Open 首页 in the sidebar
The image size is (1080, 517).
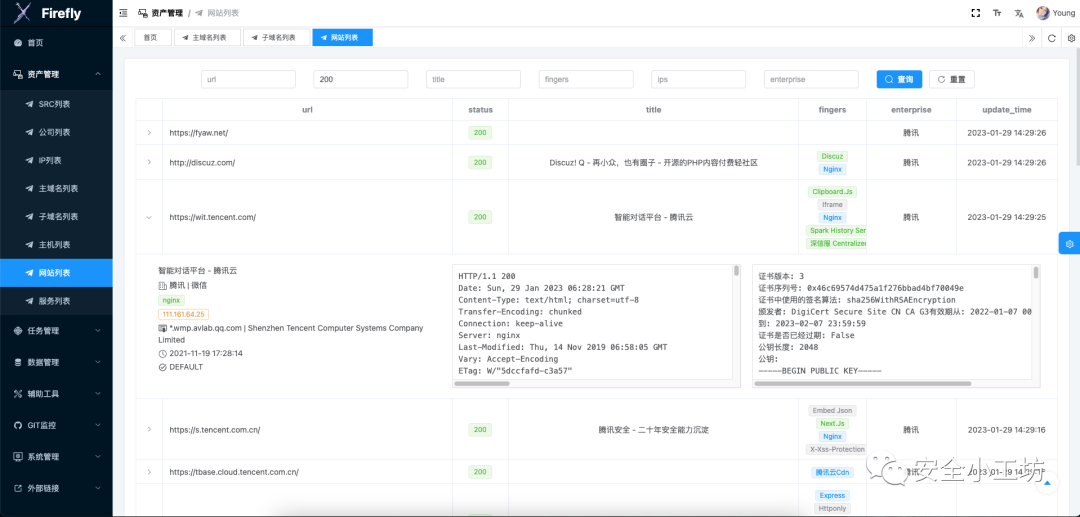tap(56, 43)
